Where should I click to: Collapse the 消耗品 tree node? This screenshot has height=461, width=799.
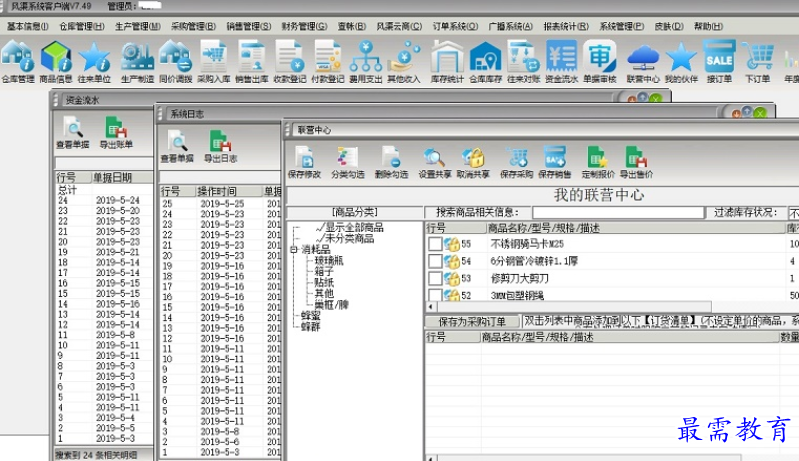coord(294,250)
